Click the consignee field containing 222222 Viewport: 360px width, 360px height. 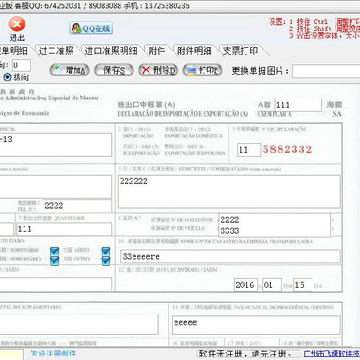(229, 191)
